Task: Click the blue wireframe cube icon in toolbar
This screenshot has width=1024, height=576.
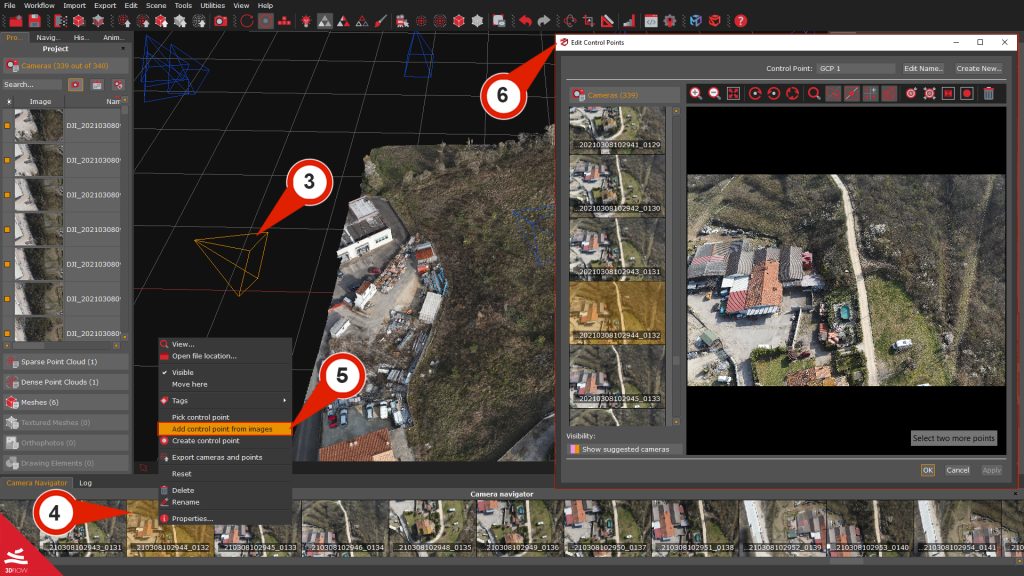Action: [x=696, y=21]
